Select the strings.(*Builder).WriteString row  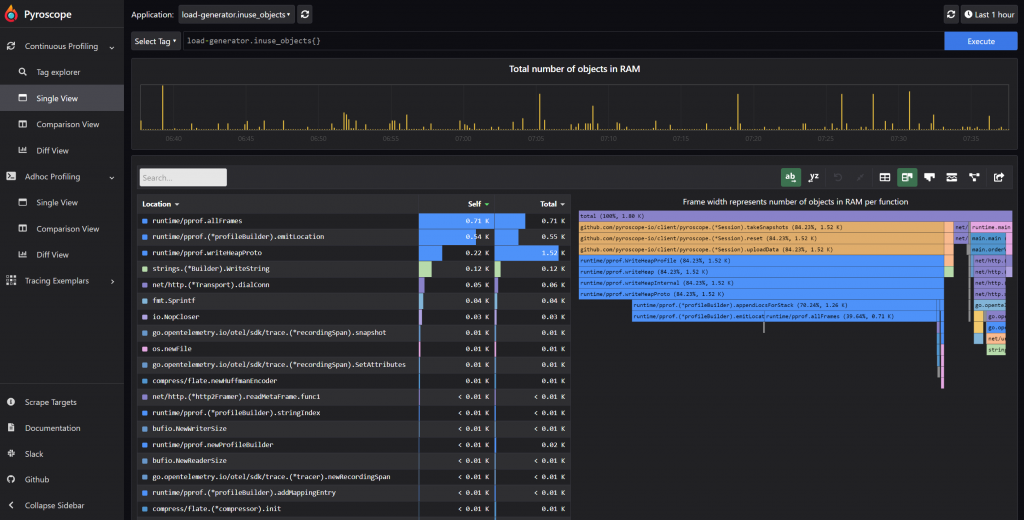(x=353, y=268)
